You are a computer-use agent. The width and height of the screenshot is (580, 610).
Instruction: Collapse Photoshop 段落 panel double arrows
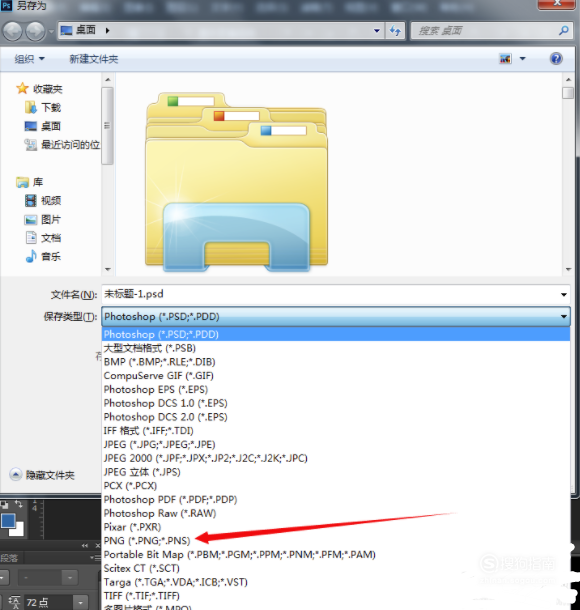[x=85, y=546]
